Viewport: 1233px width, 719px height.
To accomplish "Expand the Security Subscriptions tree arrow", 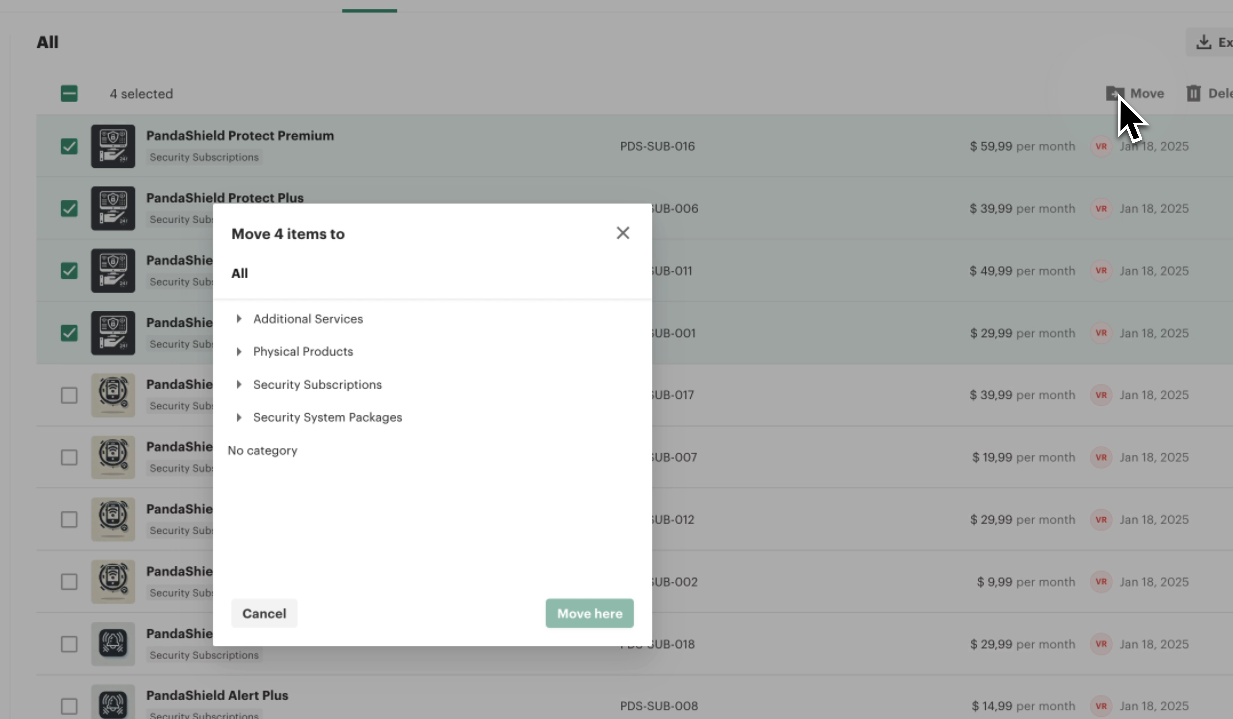I will 239,385.
